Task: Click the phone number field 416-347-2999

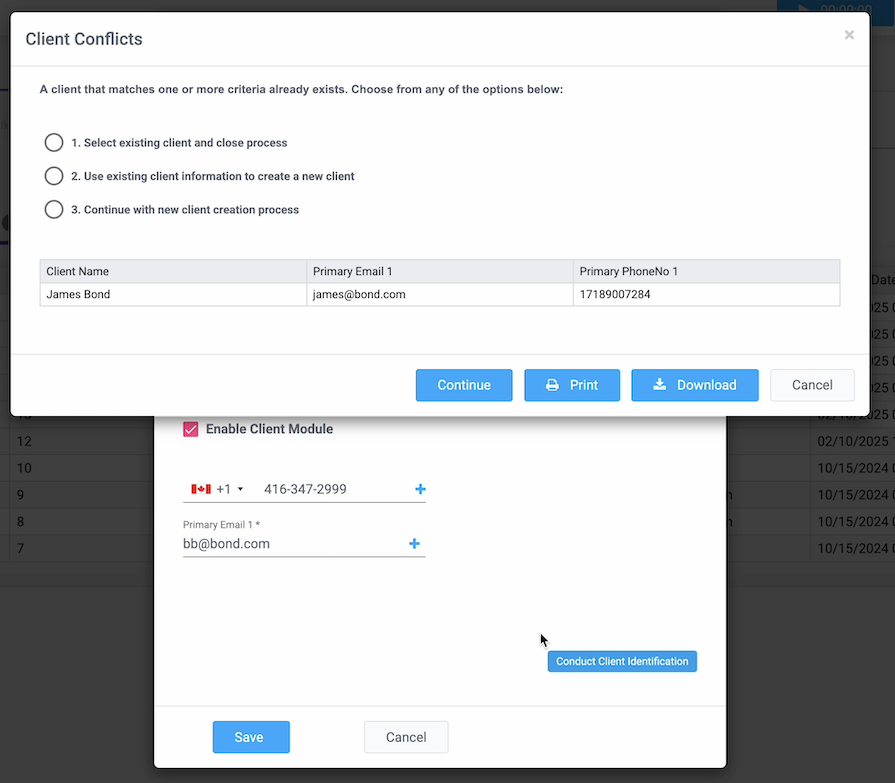Action: (330, 489)
